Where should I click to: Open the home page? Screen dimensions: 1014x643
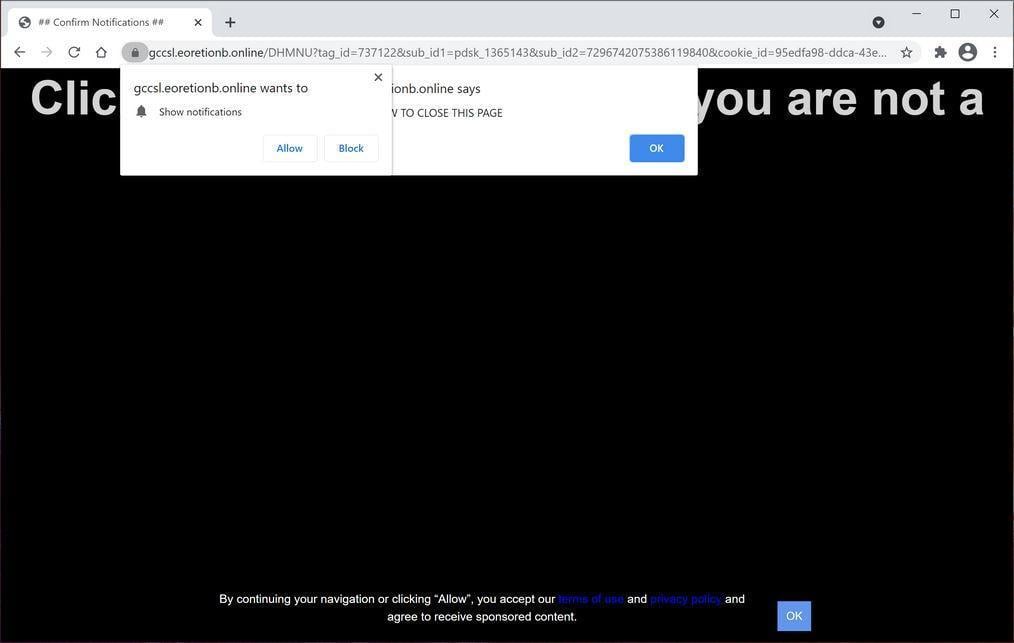click(x=101, y=52)
